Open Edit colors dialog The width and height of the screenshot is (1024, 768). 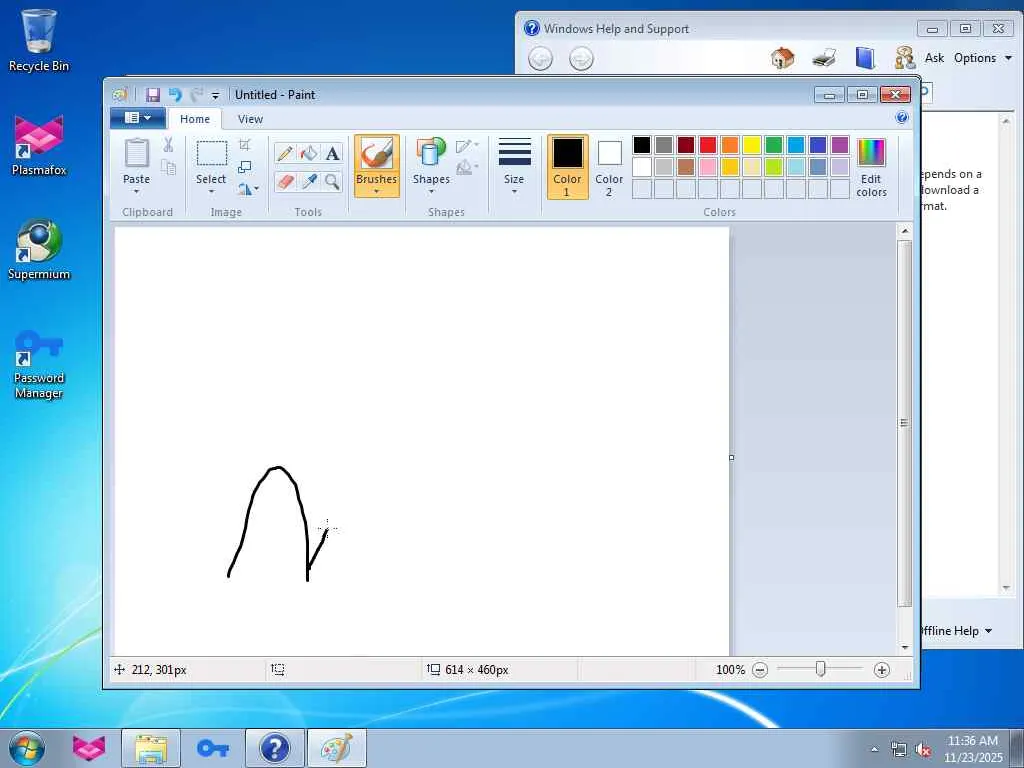click(x=871, y=167)
